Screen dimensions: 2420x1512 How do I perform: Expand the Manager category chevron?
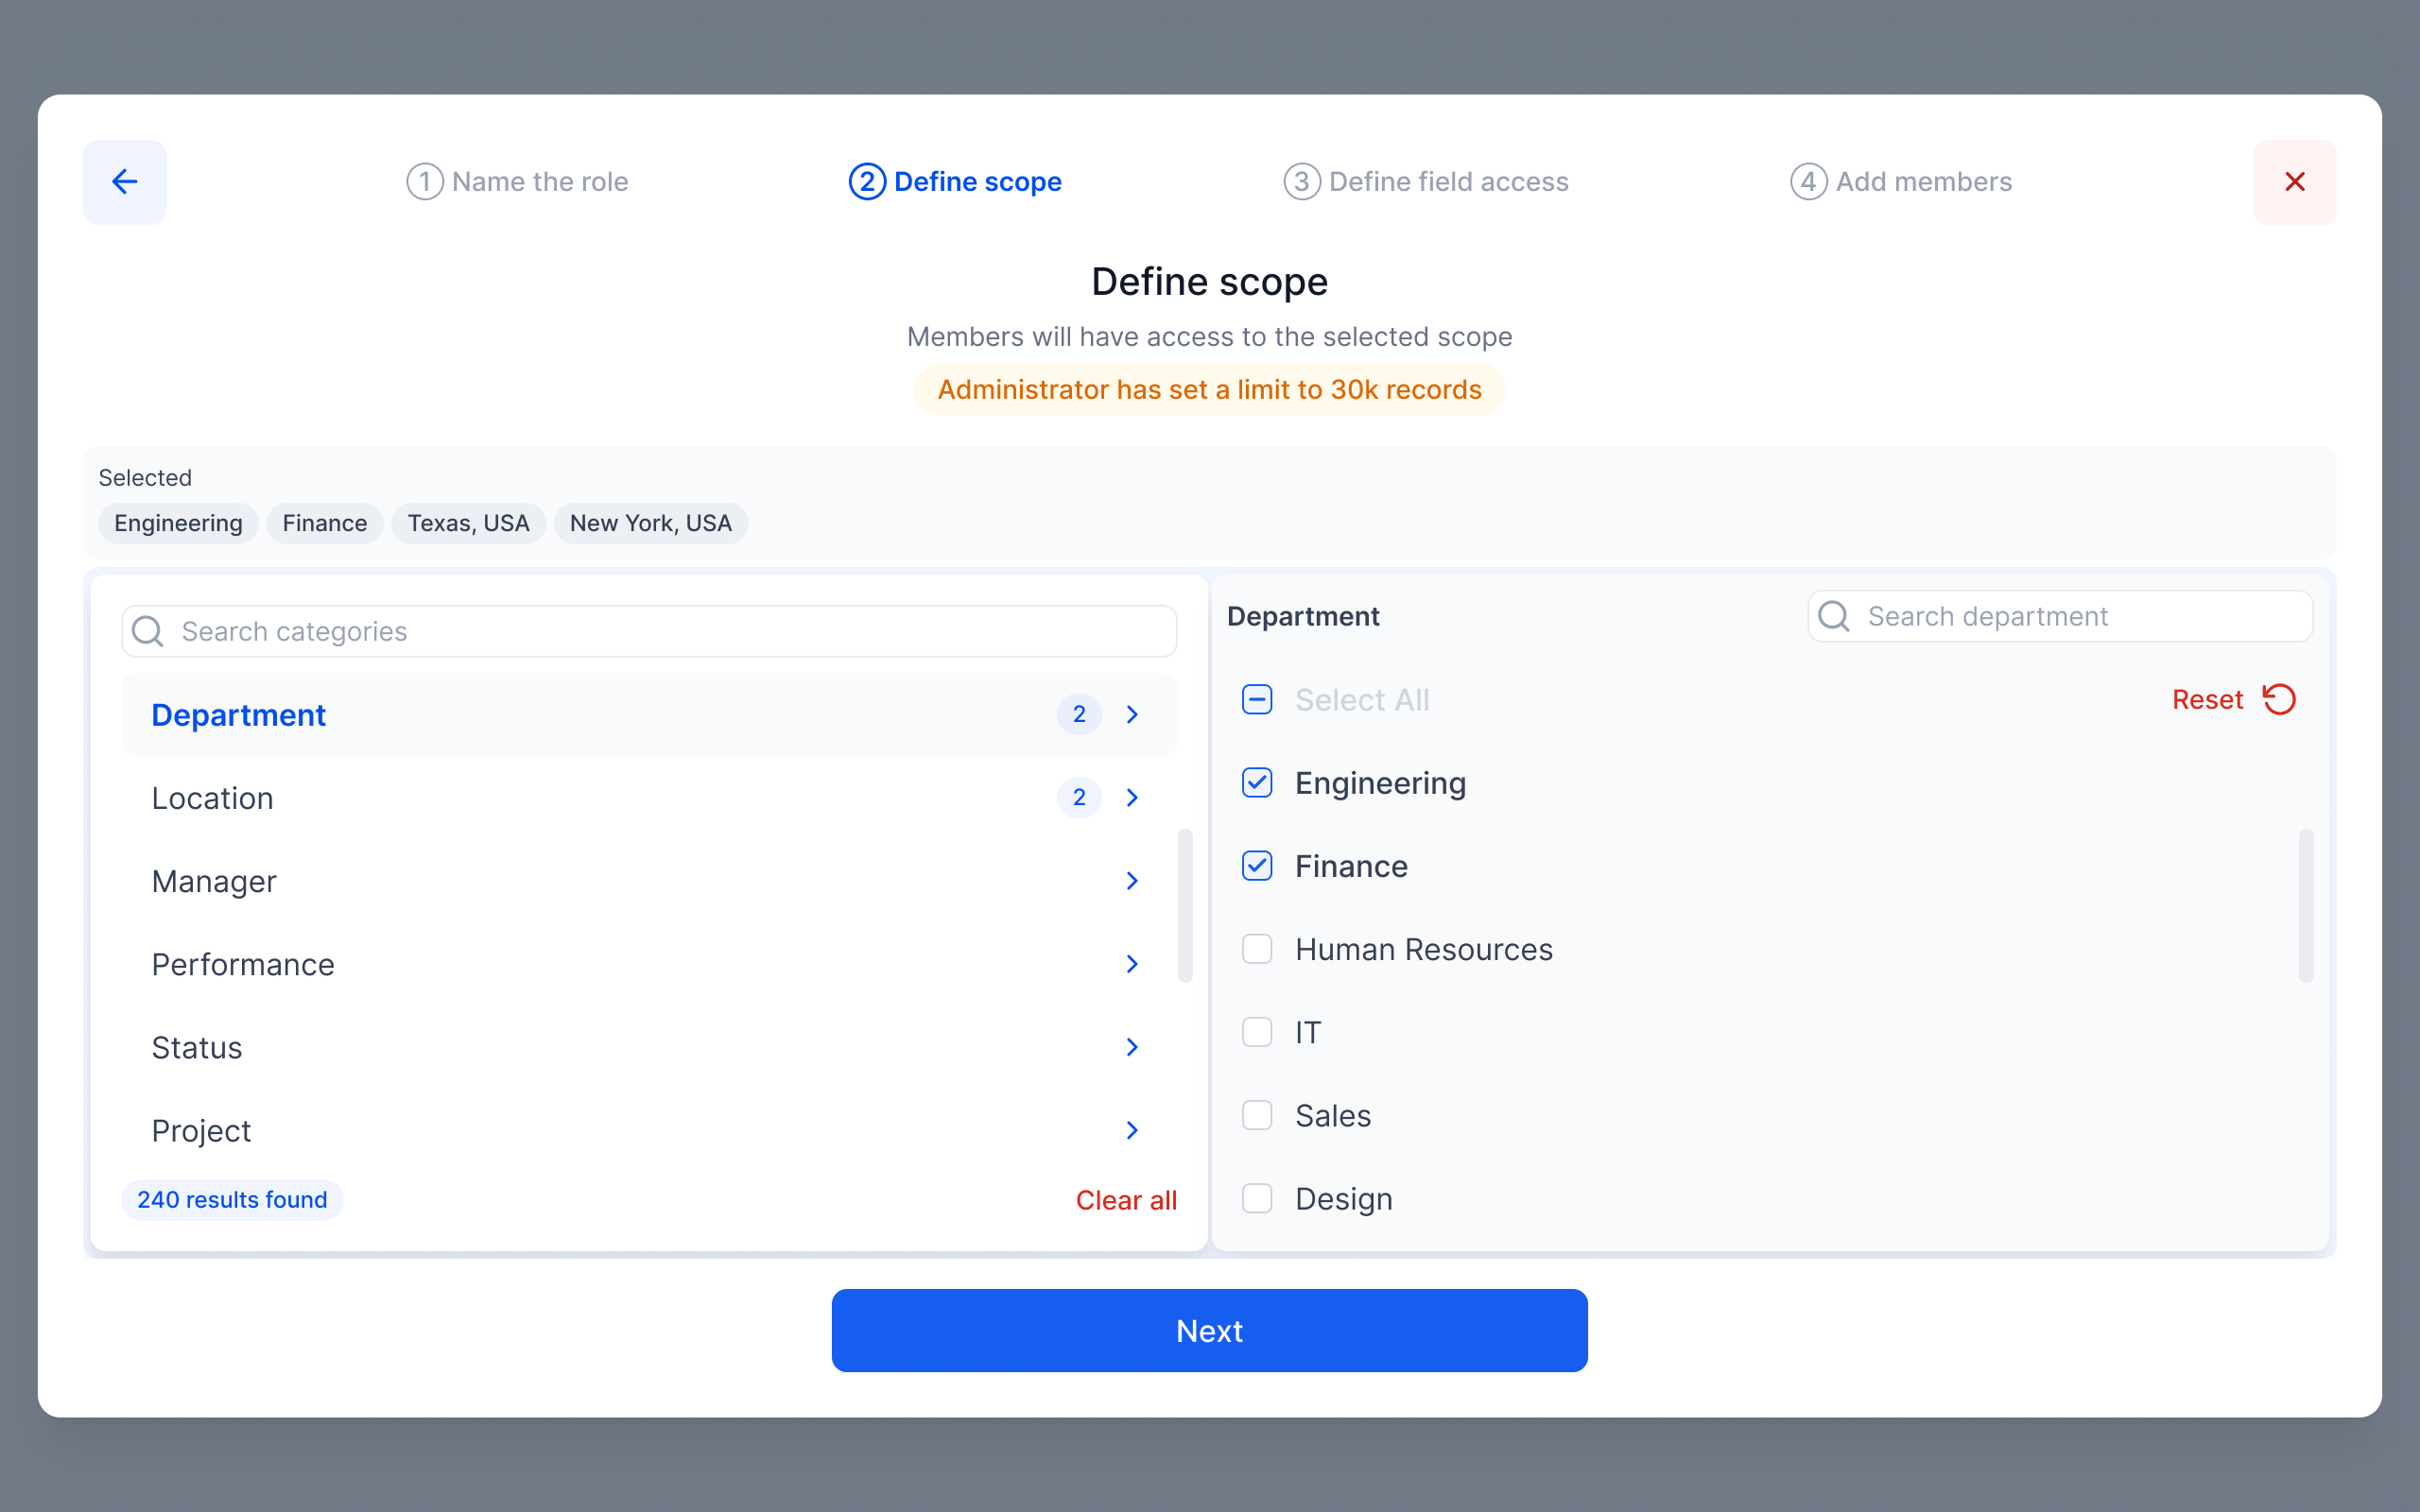point(1132,880)
